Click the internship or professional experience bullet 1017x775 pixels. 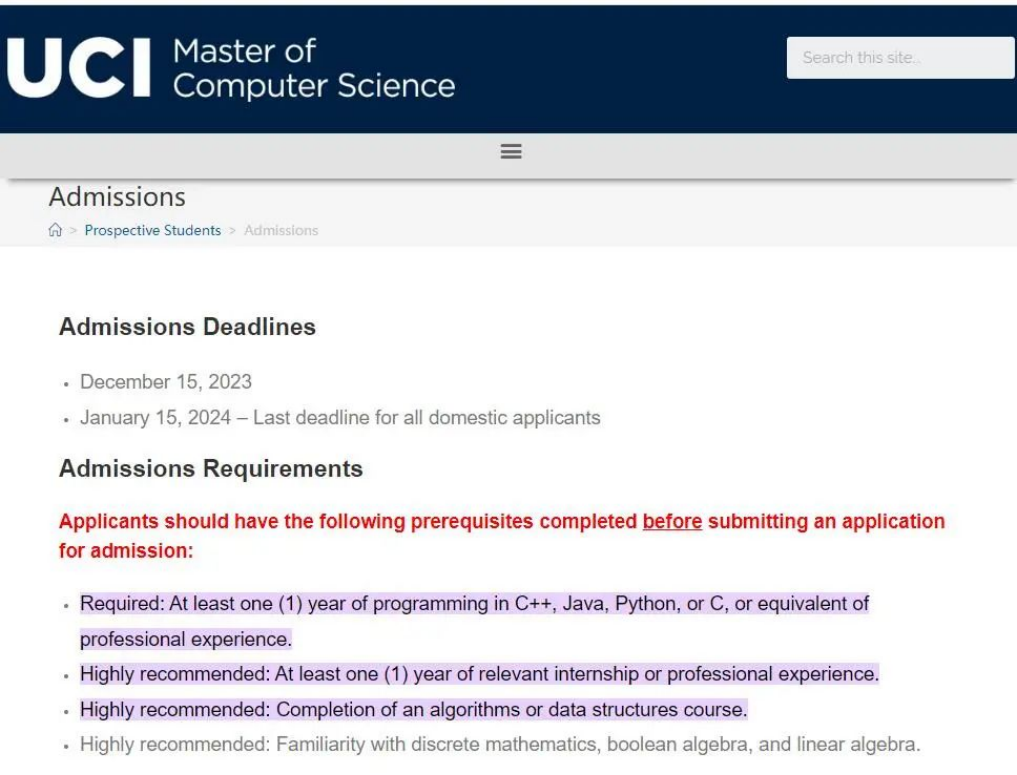pos(479,674)
